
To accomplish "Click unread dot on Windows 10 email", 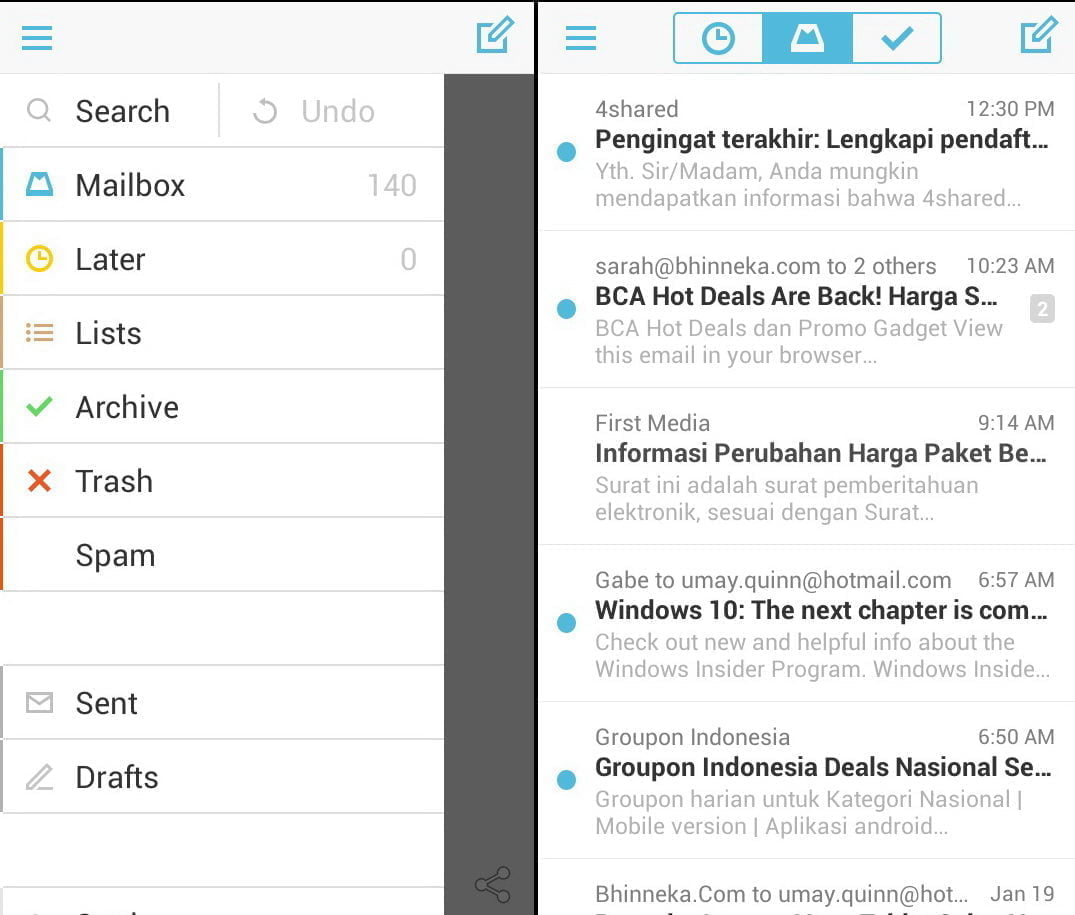I will (x=566, y=623).
